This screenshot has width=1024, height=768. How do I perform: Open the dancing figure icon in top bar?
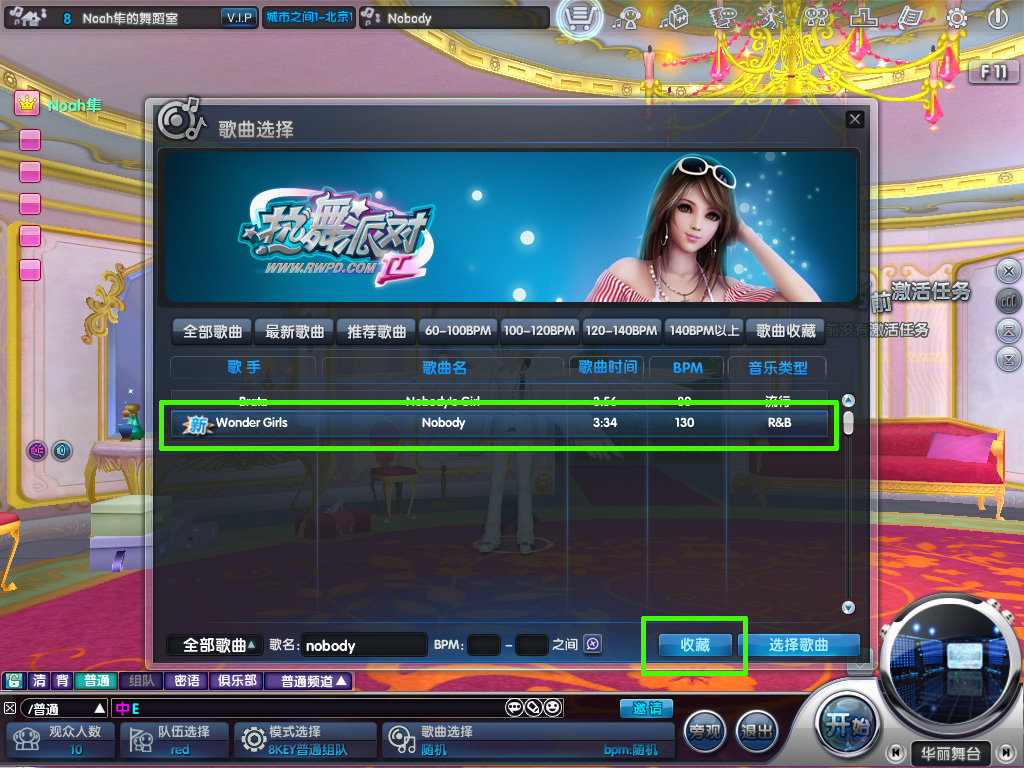click(x=769, y=18)
